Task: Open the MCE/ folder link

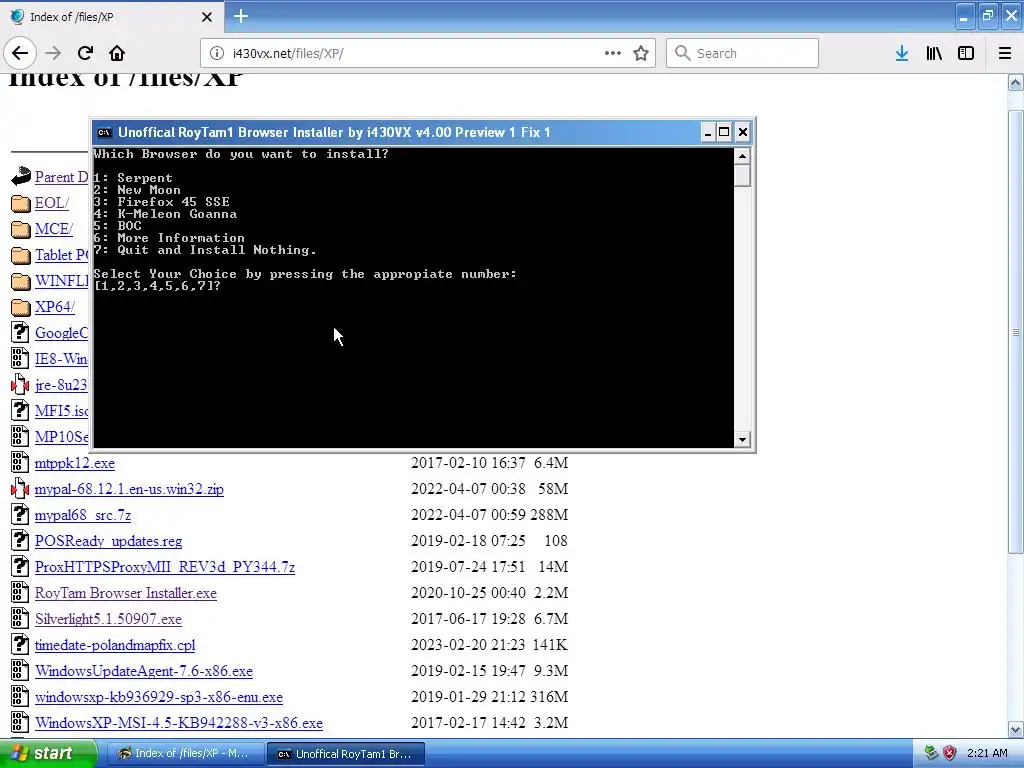Action: 54,229
